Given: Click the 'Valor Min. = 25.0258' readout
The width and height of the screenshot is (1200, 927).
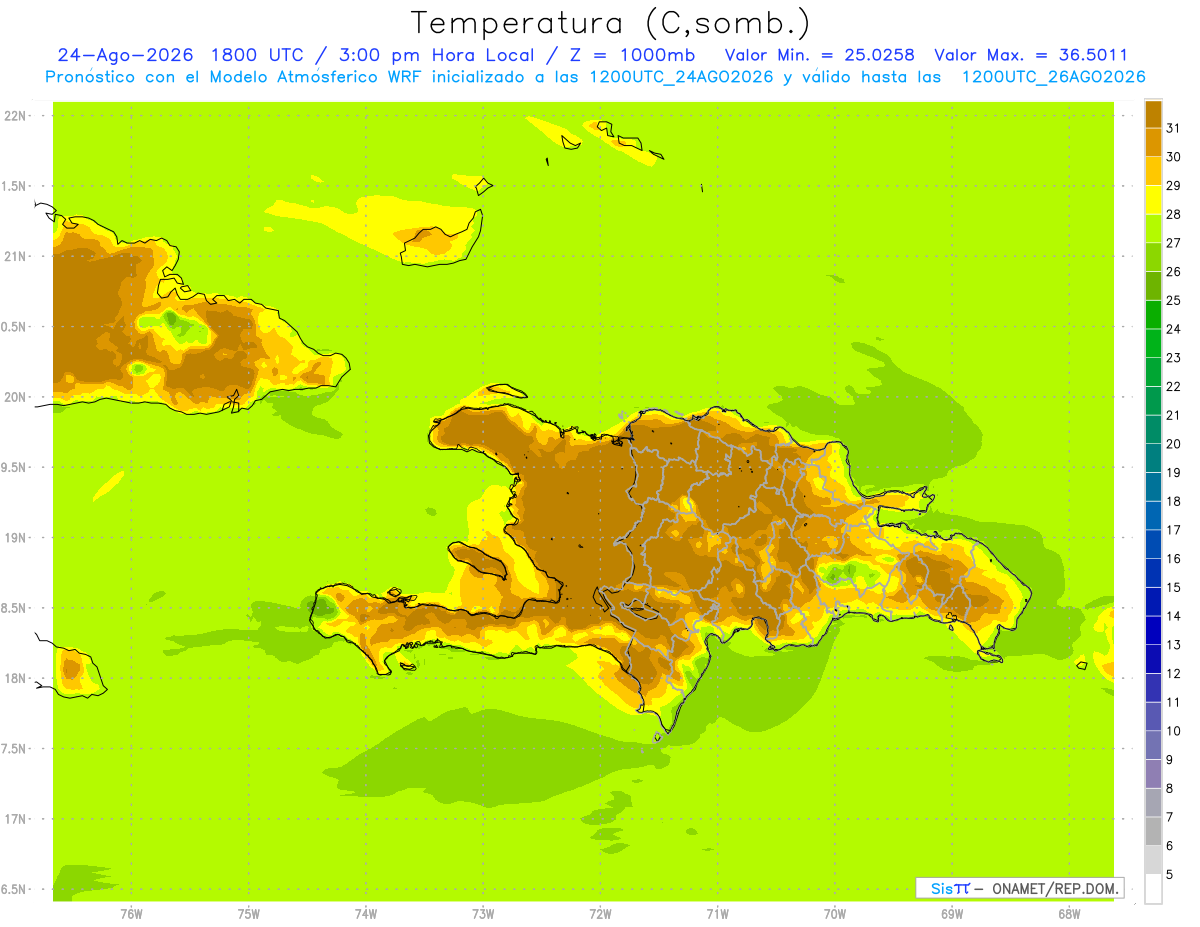Looking at the screenshot, I should [820, 55].
